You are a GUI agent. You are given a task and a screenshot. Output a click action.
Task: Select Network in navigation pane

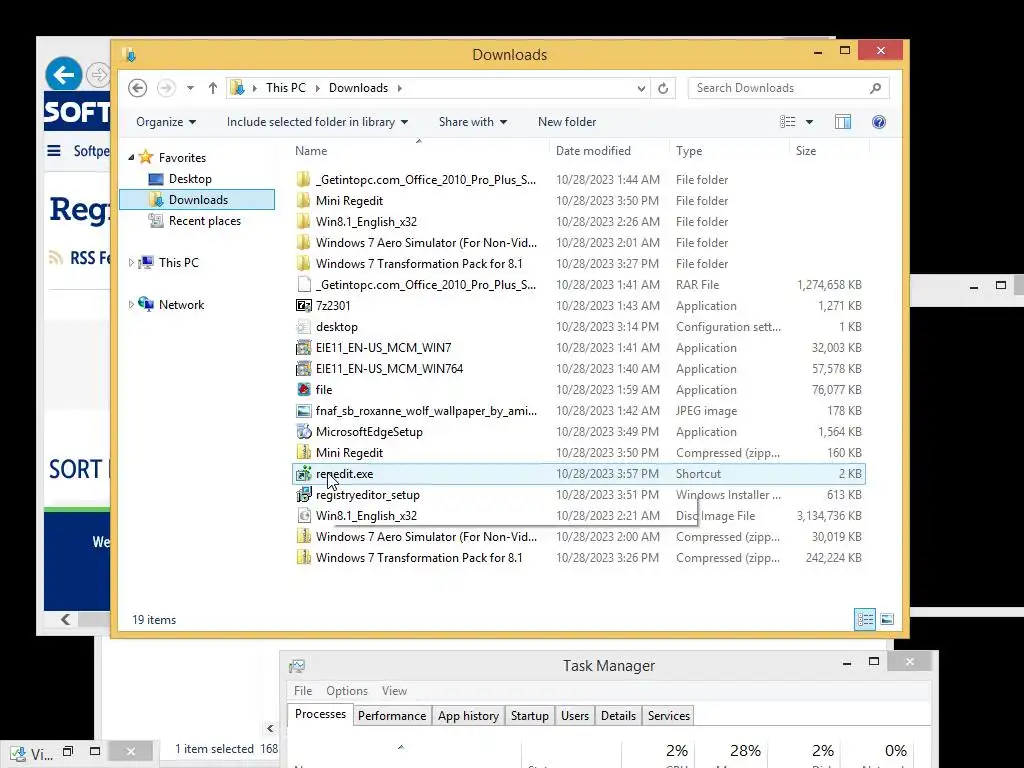pos(181,304)
